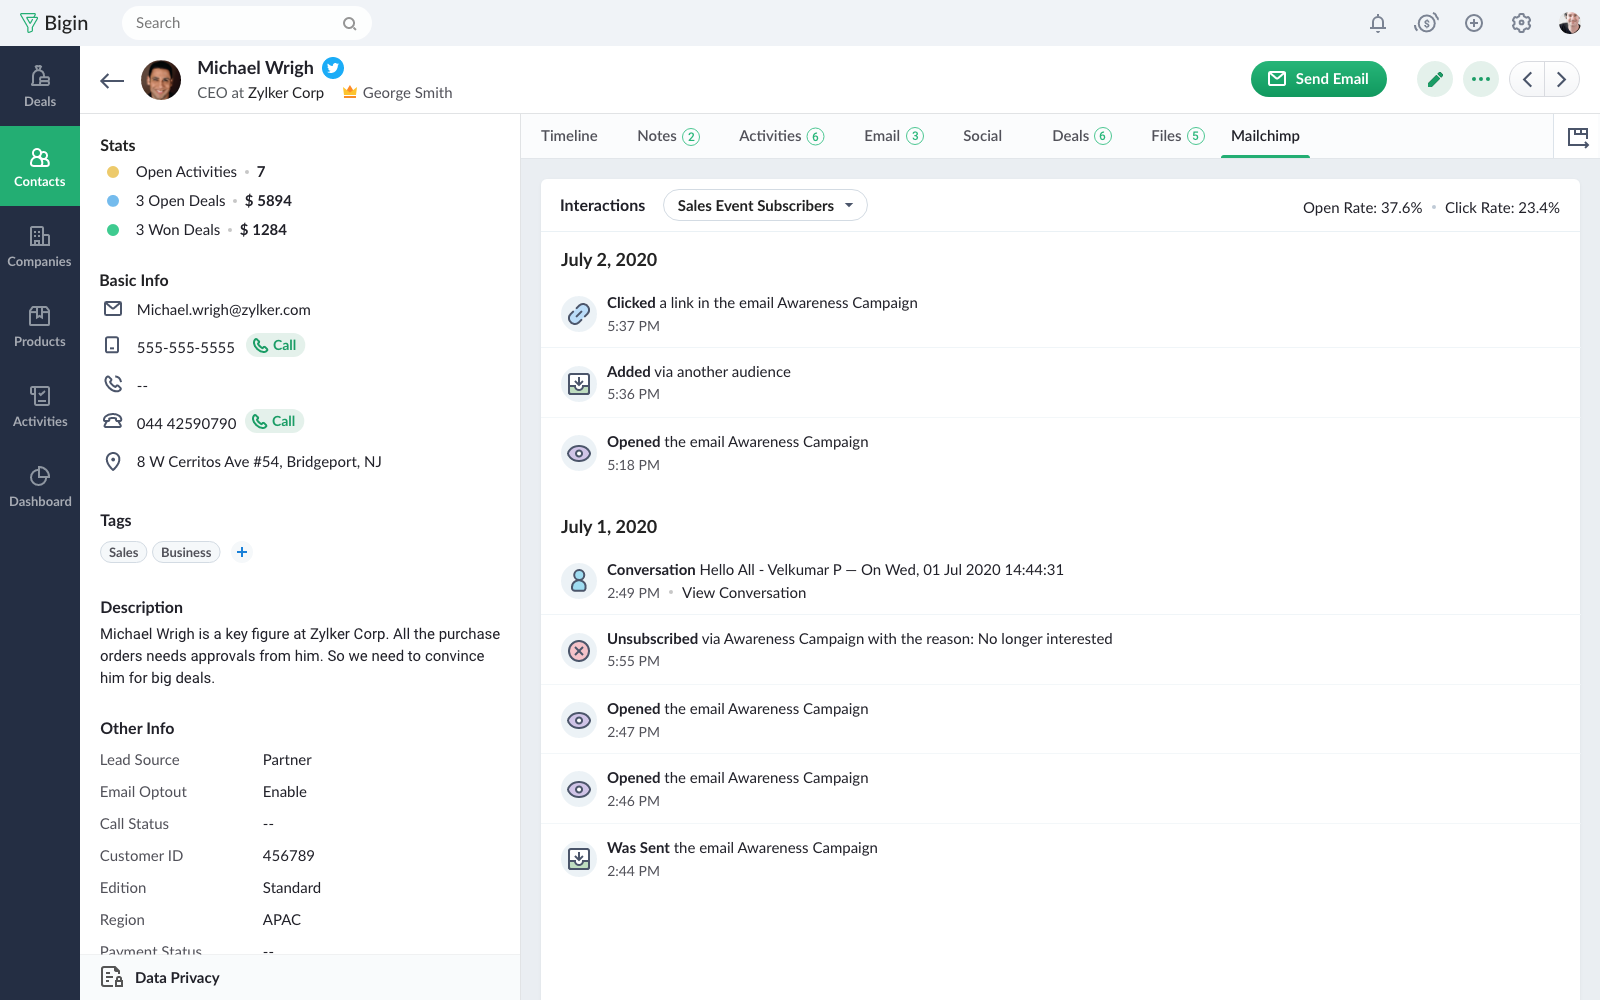Click the settings gear icon

pyautogui.click(x=1521, y=23)
